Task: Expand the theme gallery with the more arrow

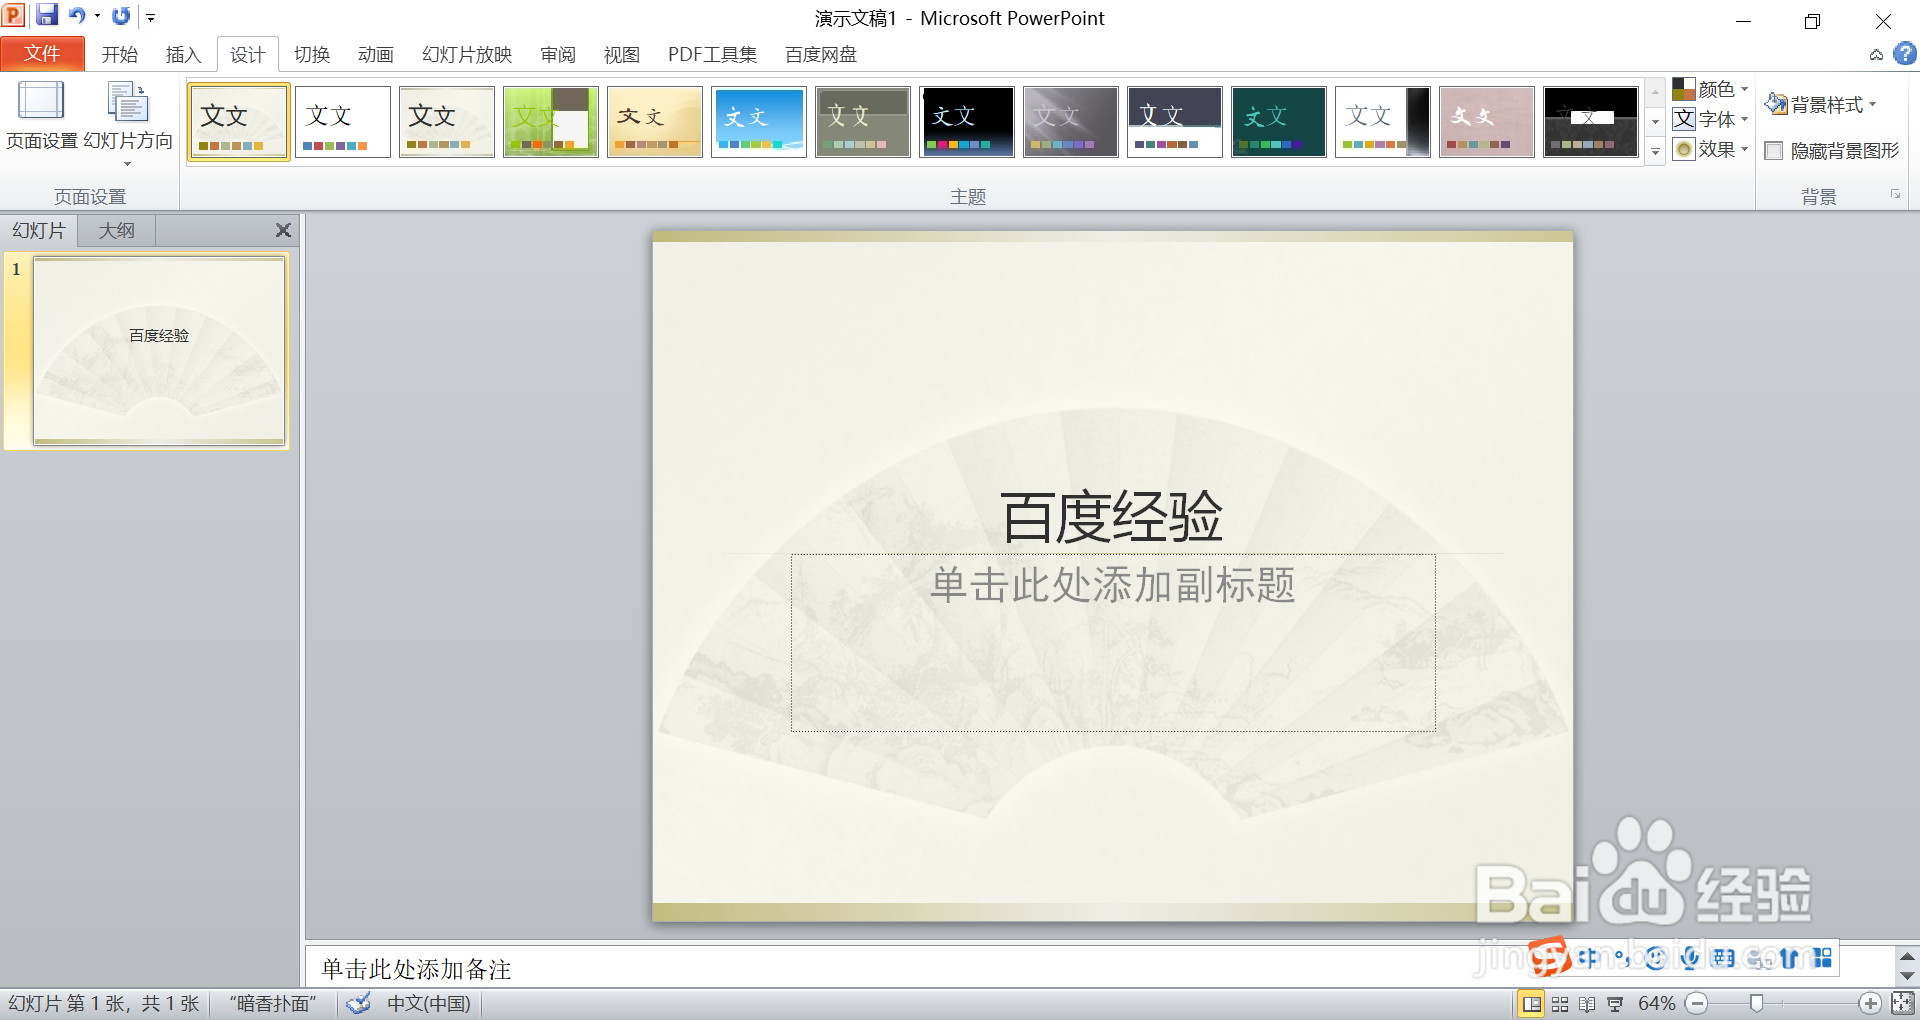Action: pyautogui.click(x=1655, y=152)
